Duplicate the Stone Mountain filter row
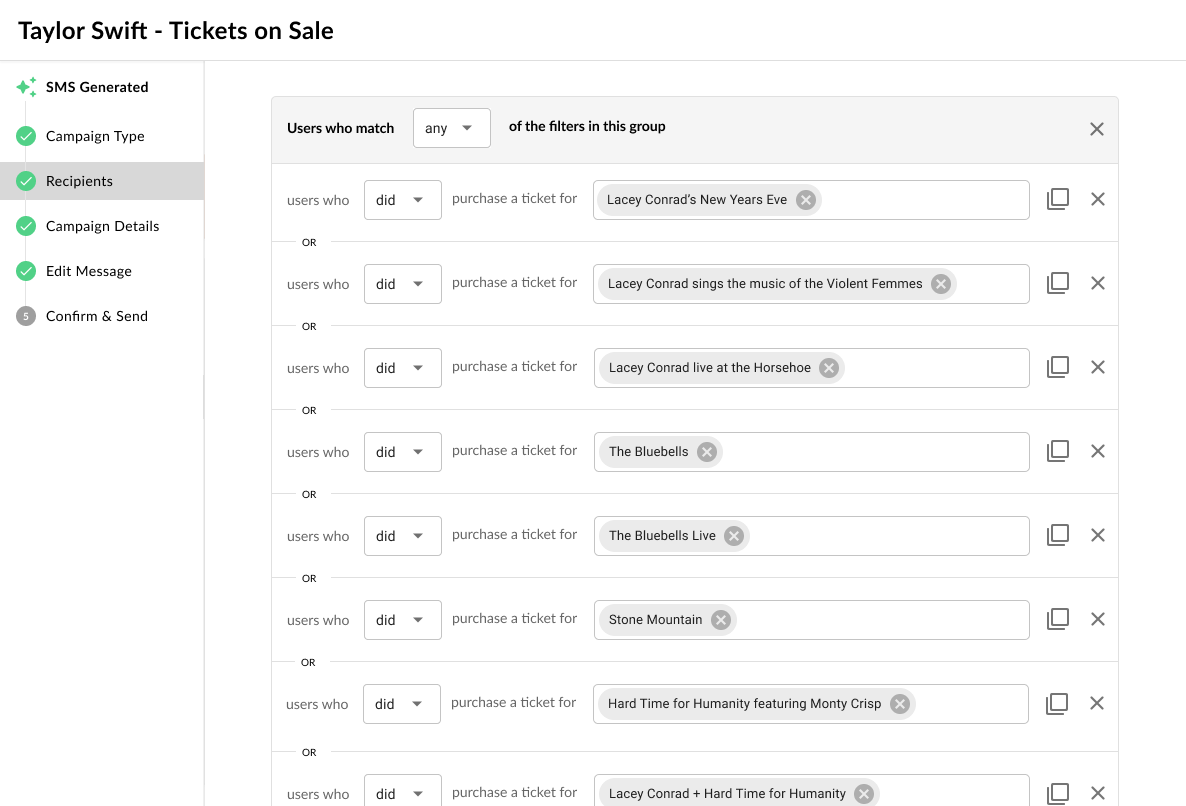Viewport: 1186px width, 806px height. tap(1057, 618)
